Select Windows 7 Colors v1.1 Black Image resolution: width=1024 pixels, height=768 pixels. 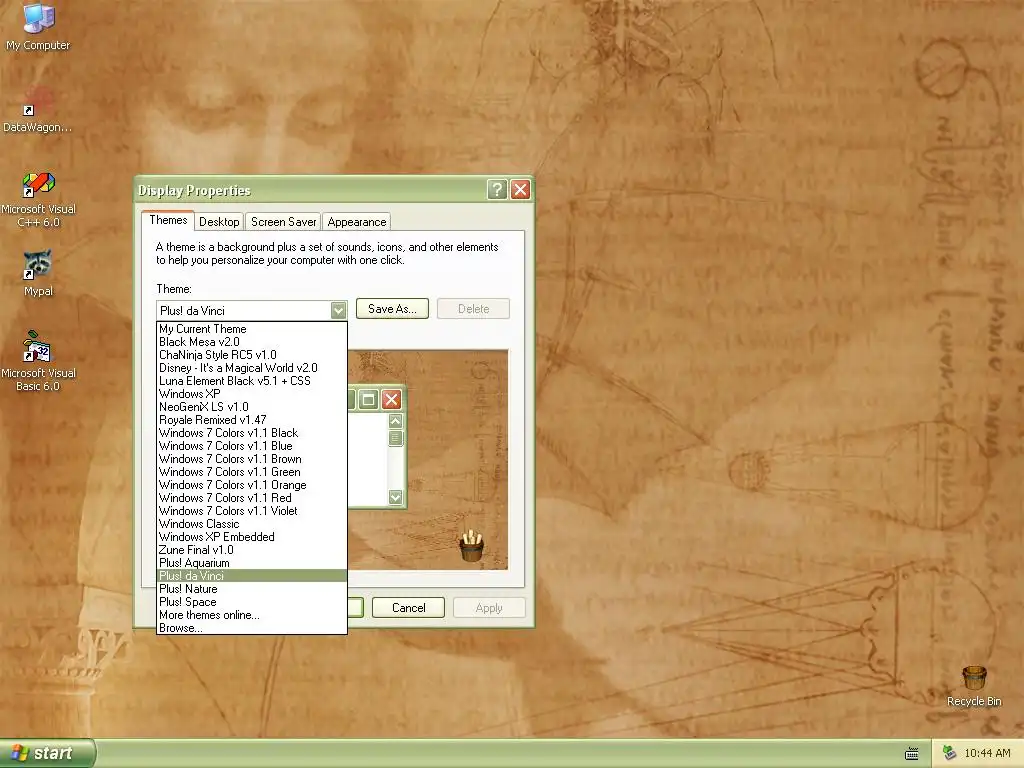click(252, 433)
